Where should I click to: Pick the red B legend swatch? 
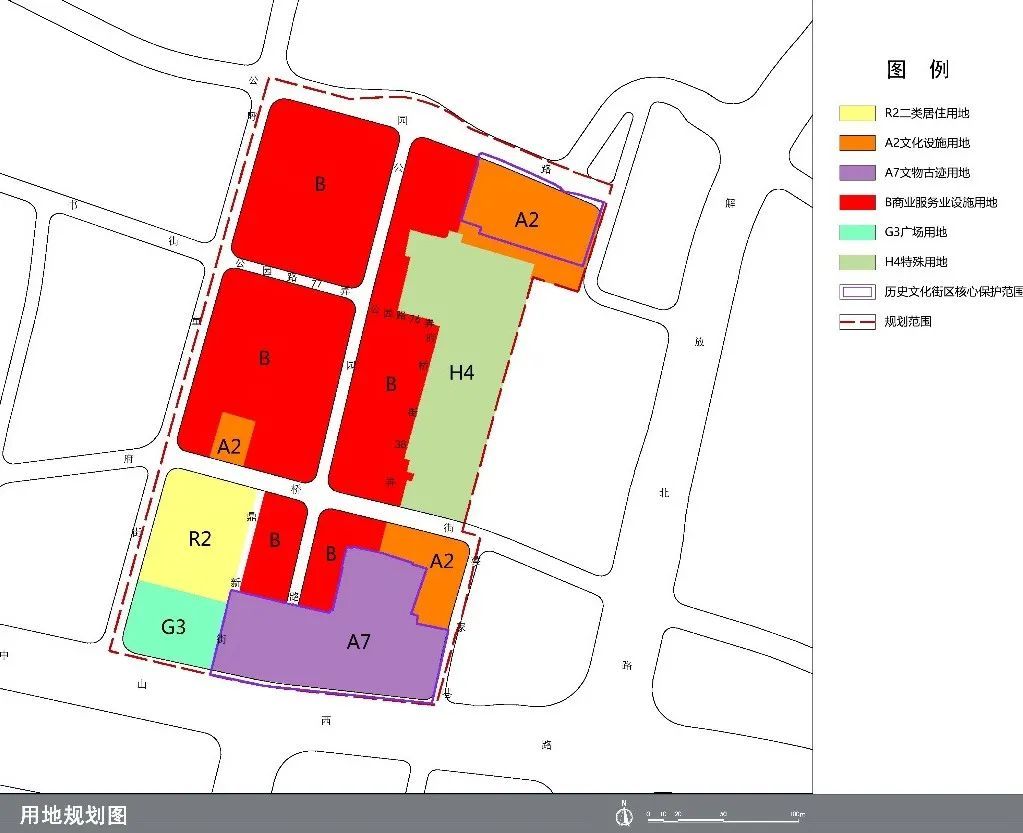[857, 202]
